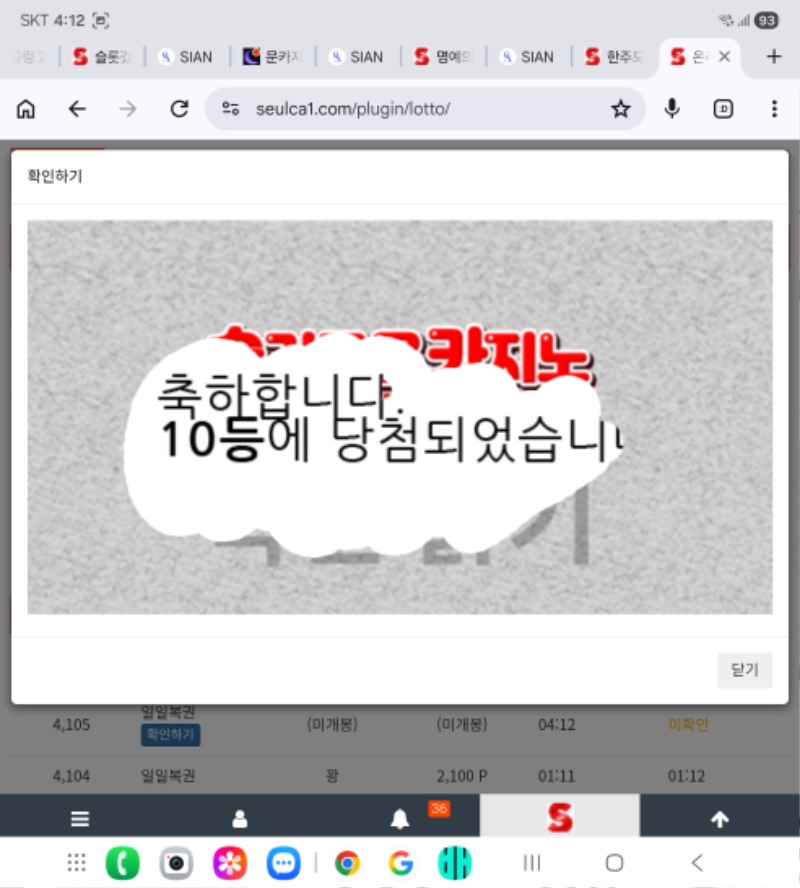Open the tab switcher square icon
Viewport: 800px width, 888px height.
click(x=723, y=109)
